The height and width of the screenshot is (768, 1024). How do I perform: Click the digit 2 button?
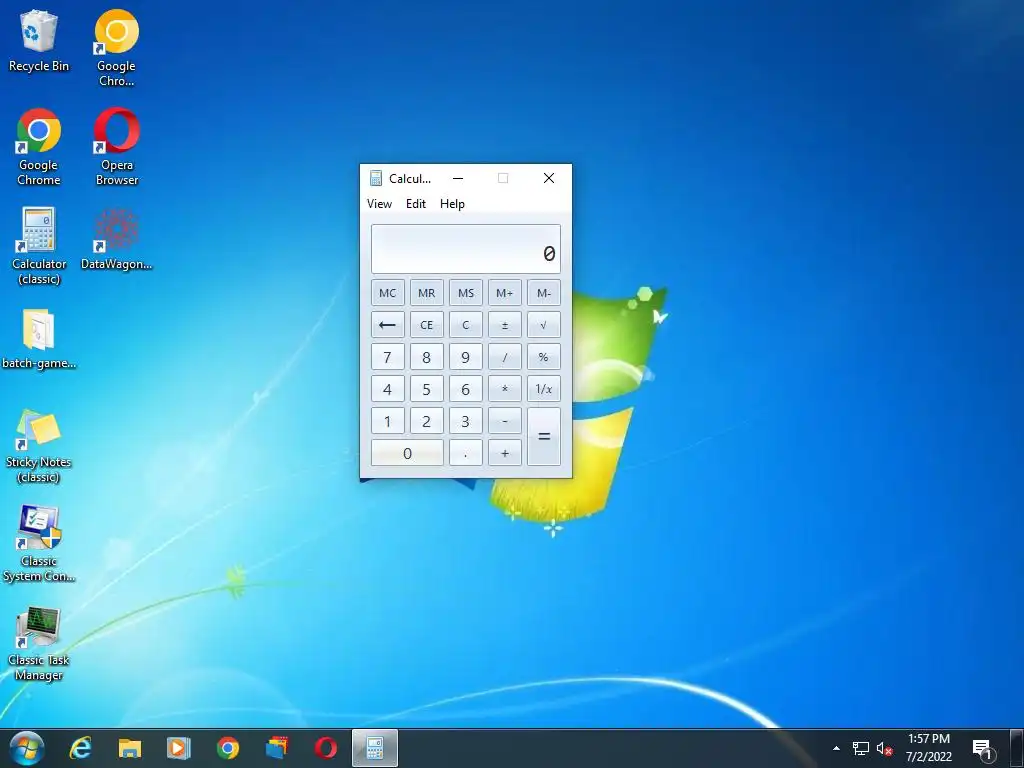[x=426, y=421]
